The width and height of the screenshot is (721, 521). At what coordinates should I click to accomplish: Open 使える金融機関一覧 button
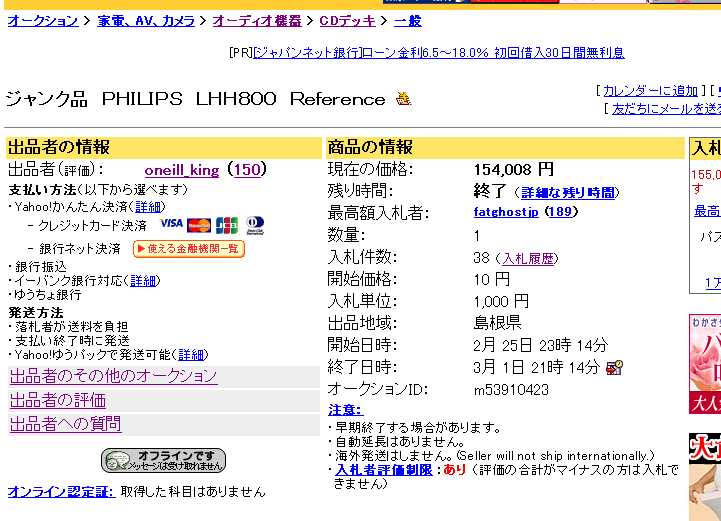[x=189, y=249]
